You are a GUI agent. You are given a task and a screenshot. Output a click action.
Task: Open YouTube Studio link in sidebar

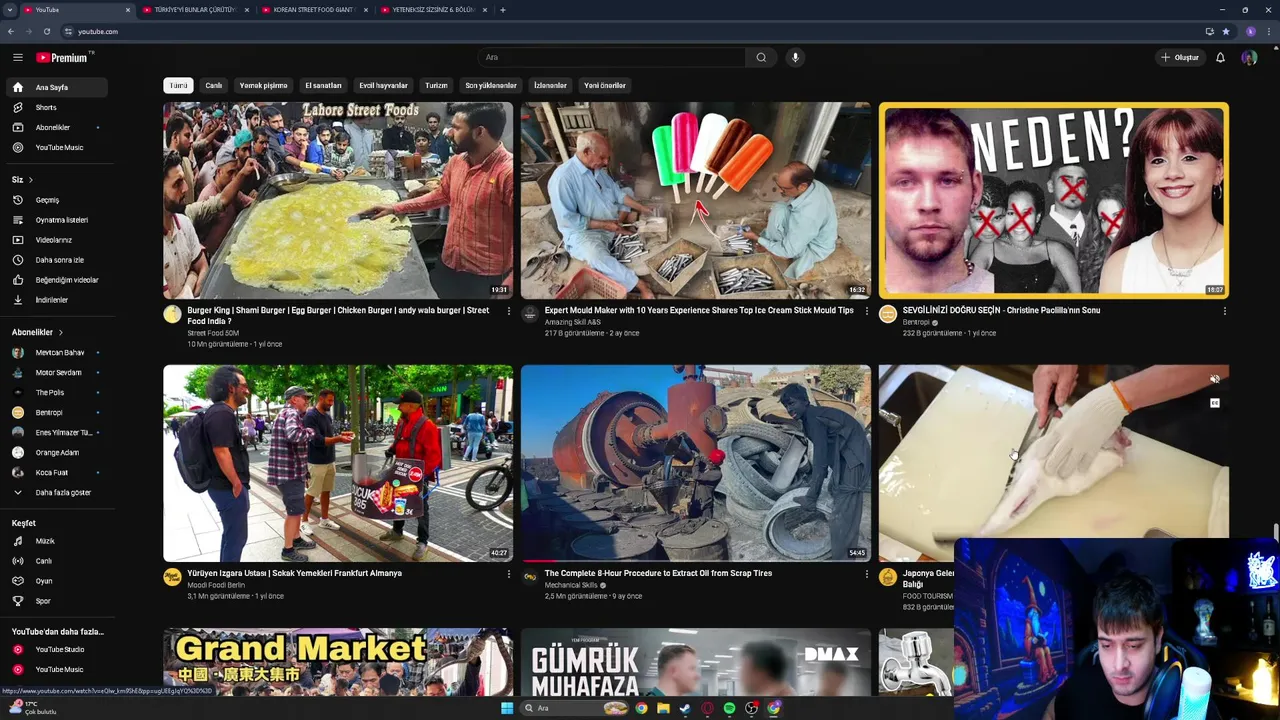point(55,649)
